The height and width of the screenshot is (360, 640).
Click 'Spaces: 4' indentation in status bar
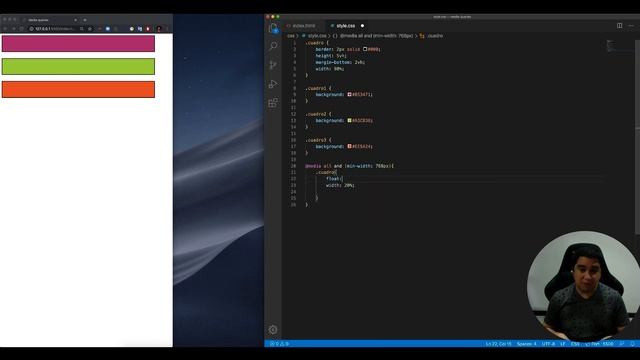(x=527, y=344)
